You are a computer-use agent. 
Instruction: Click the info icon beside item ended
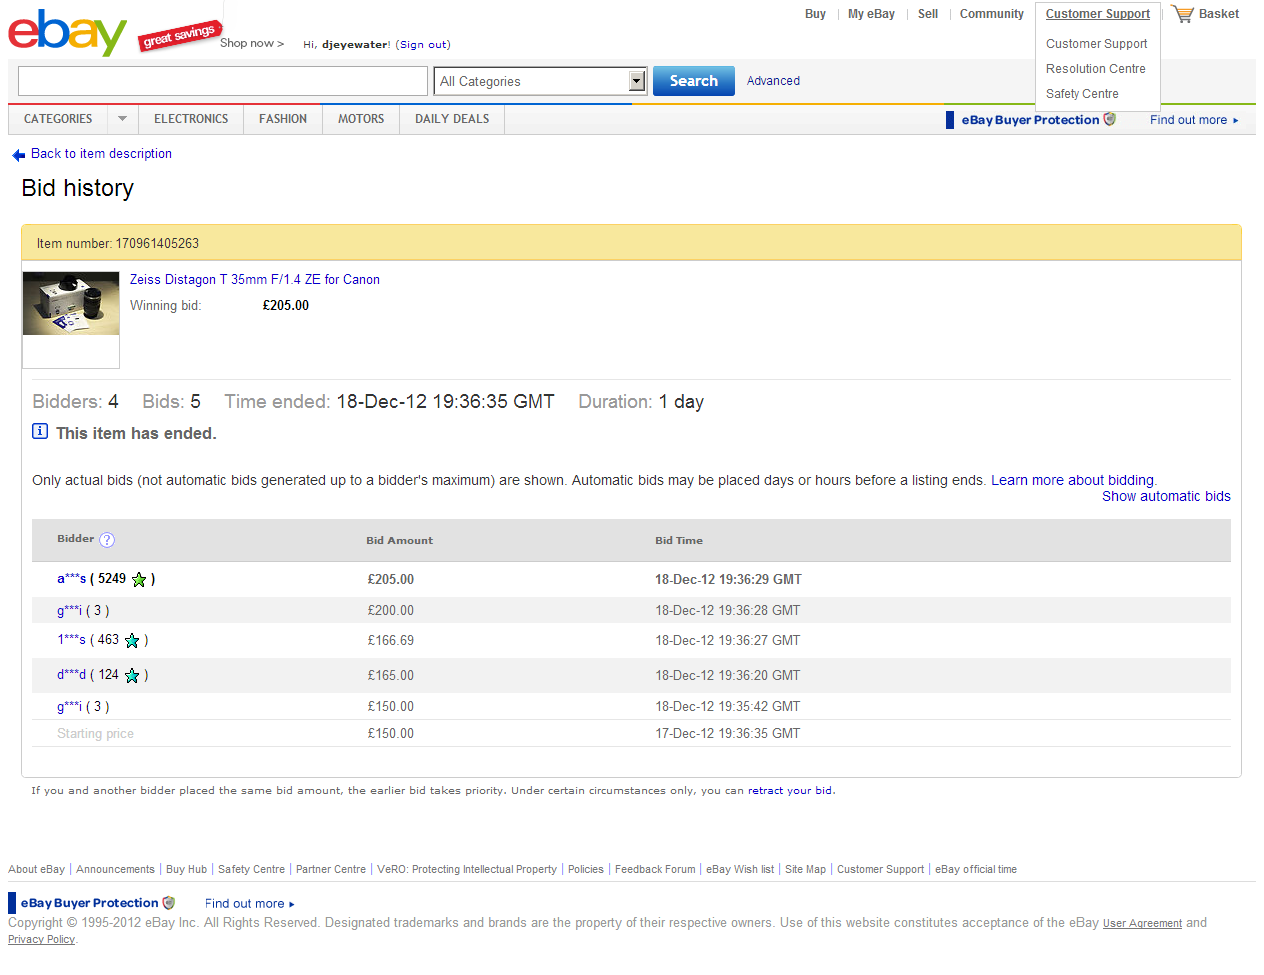coord(40,431)
